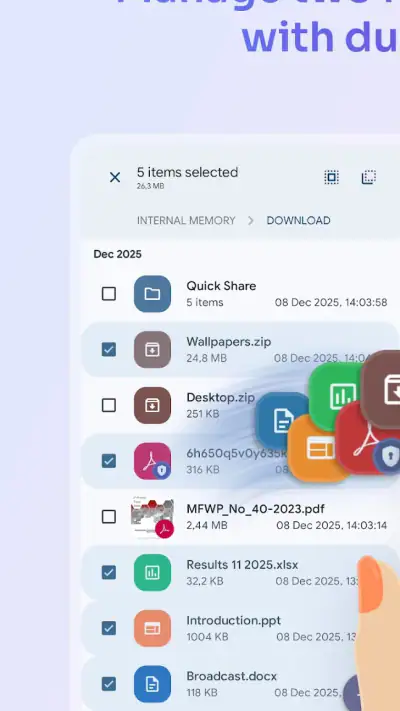
Task: Tap the floating green spreadsheet icon
Action: (338, 395)
